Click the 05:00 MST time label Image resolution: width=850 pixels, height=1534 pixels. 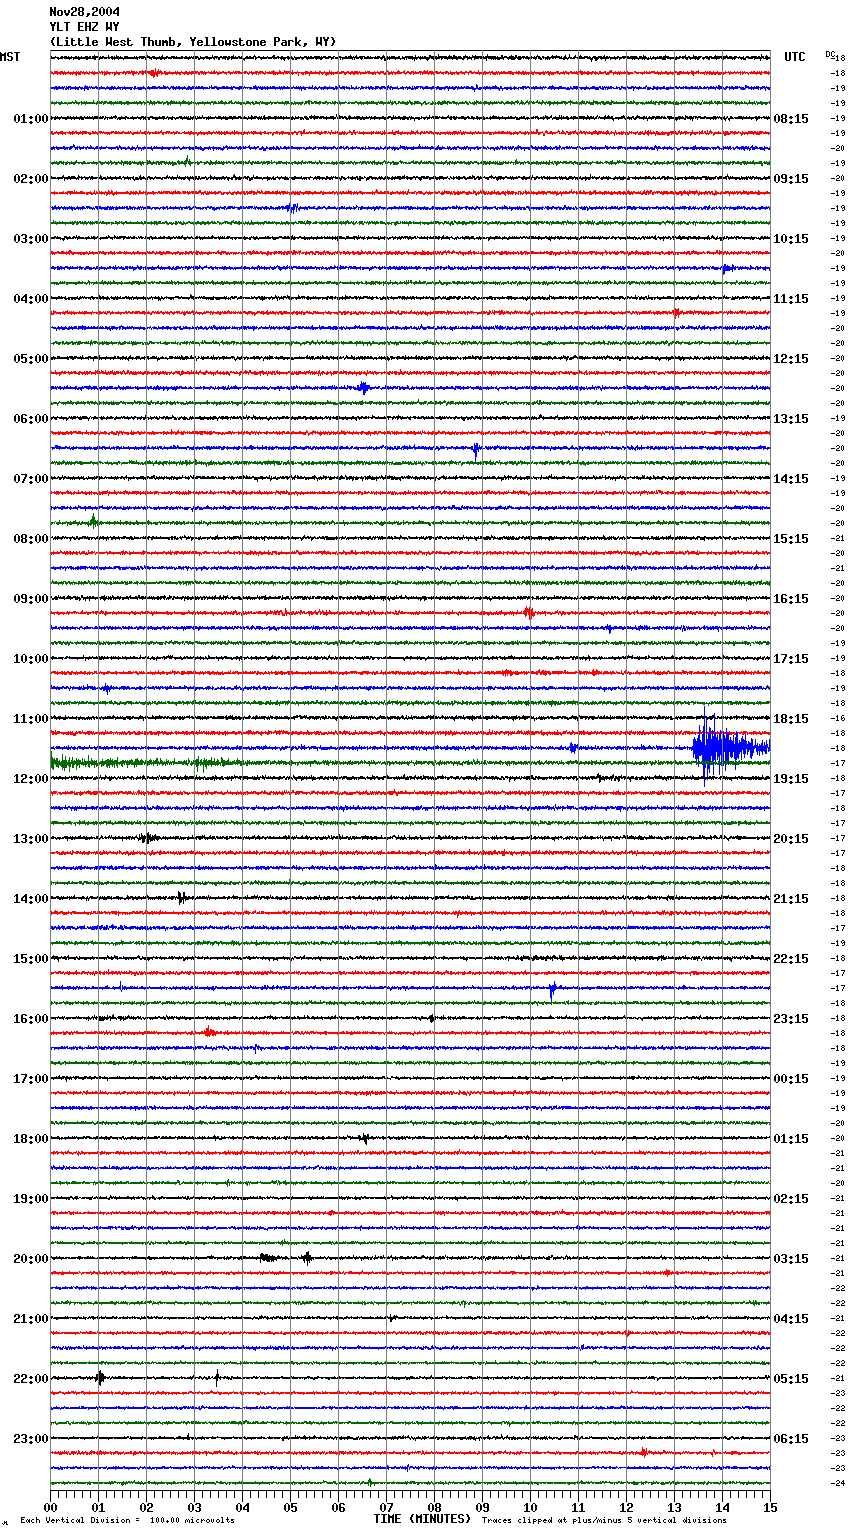click(x=30, y=359)
